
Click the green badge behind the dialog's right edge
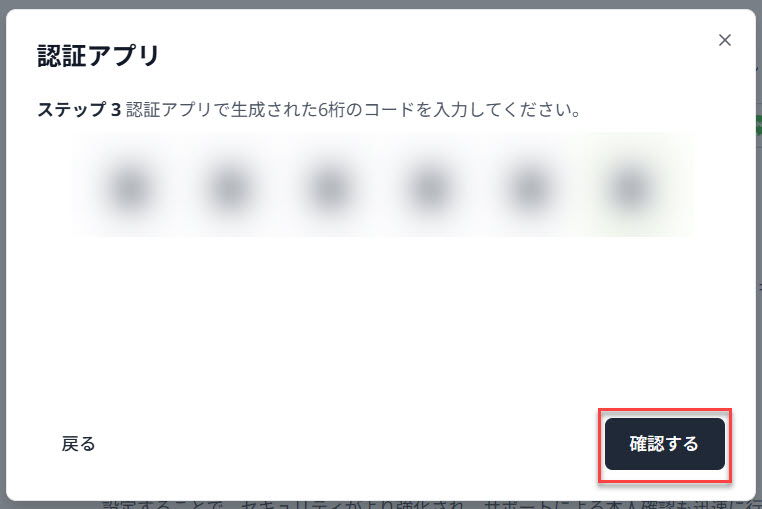pyautogui.click(x=759, y=125)
